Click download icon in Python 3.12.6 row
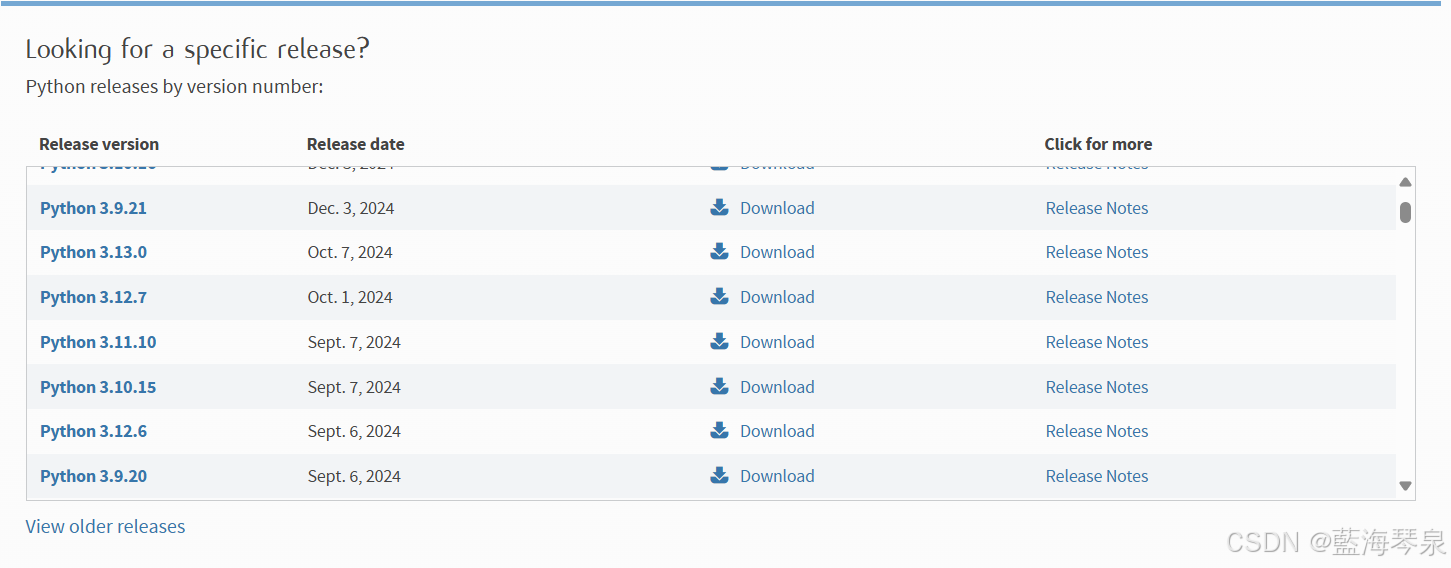1451x568 pixels. 719,431
